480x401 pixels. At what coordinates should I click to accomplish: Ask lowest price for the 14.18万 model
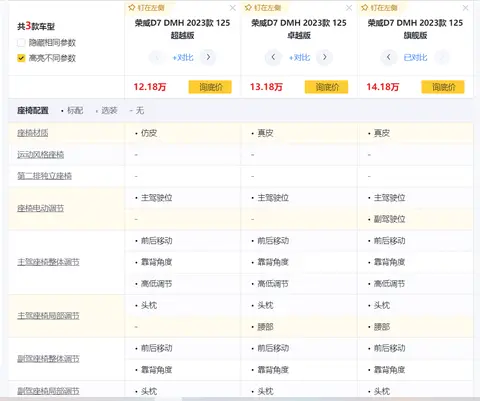click(x=443, y=87)
